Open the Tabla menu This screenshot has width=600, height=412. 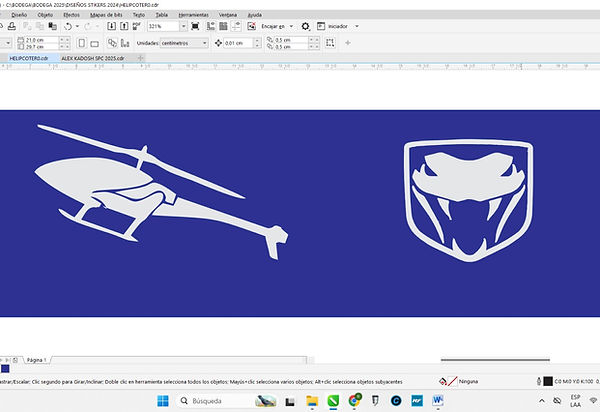point(161,15)
